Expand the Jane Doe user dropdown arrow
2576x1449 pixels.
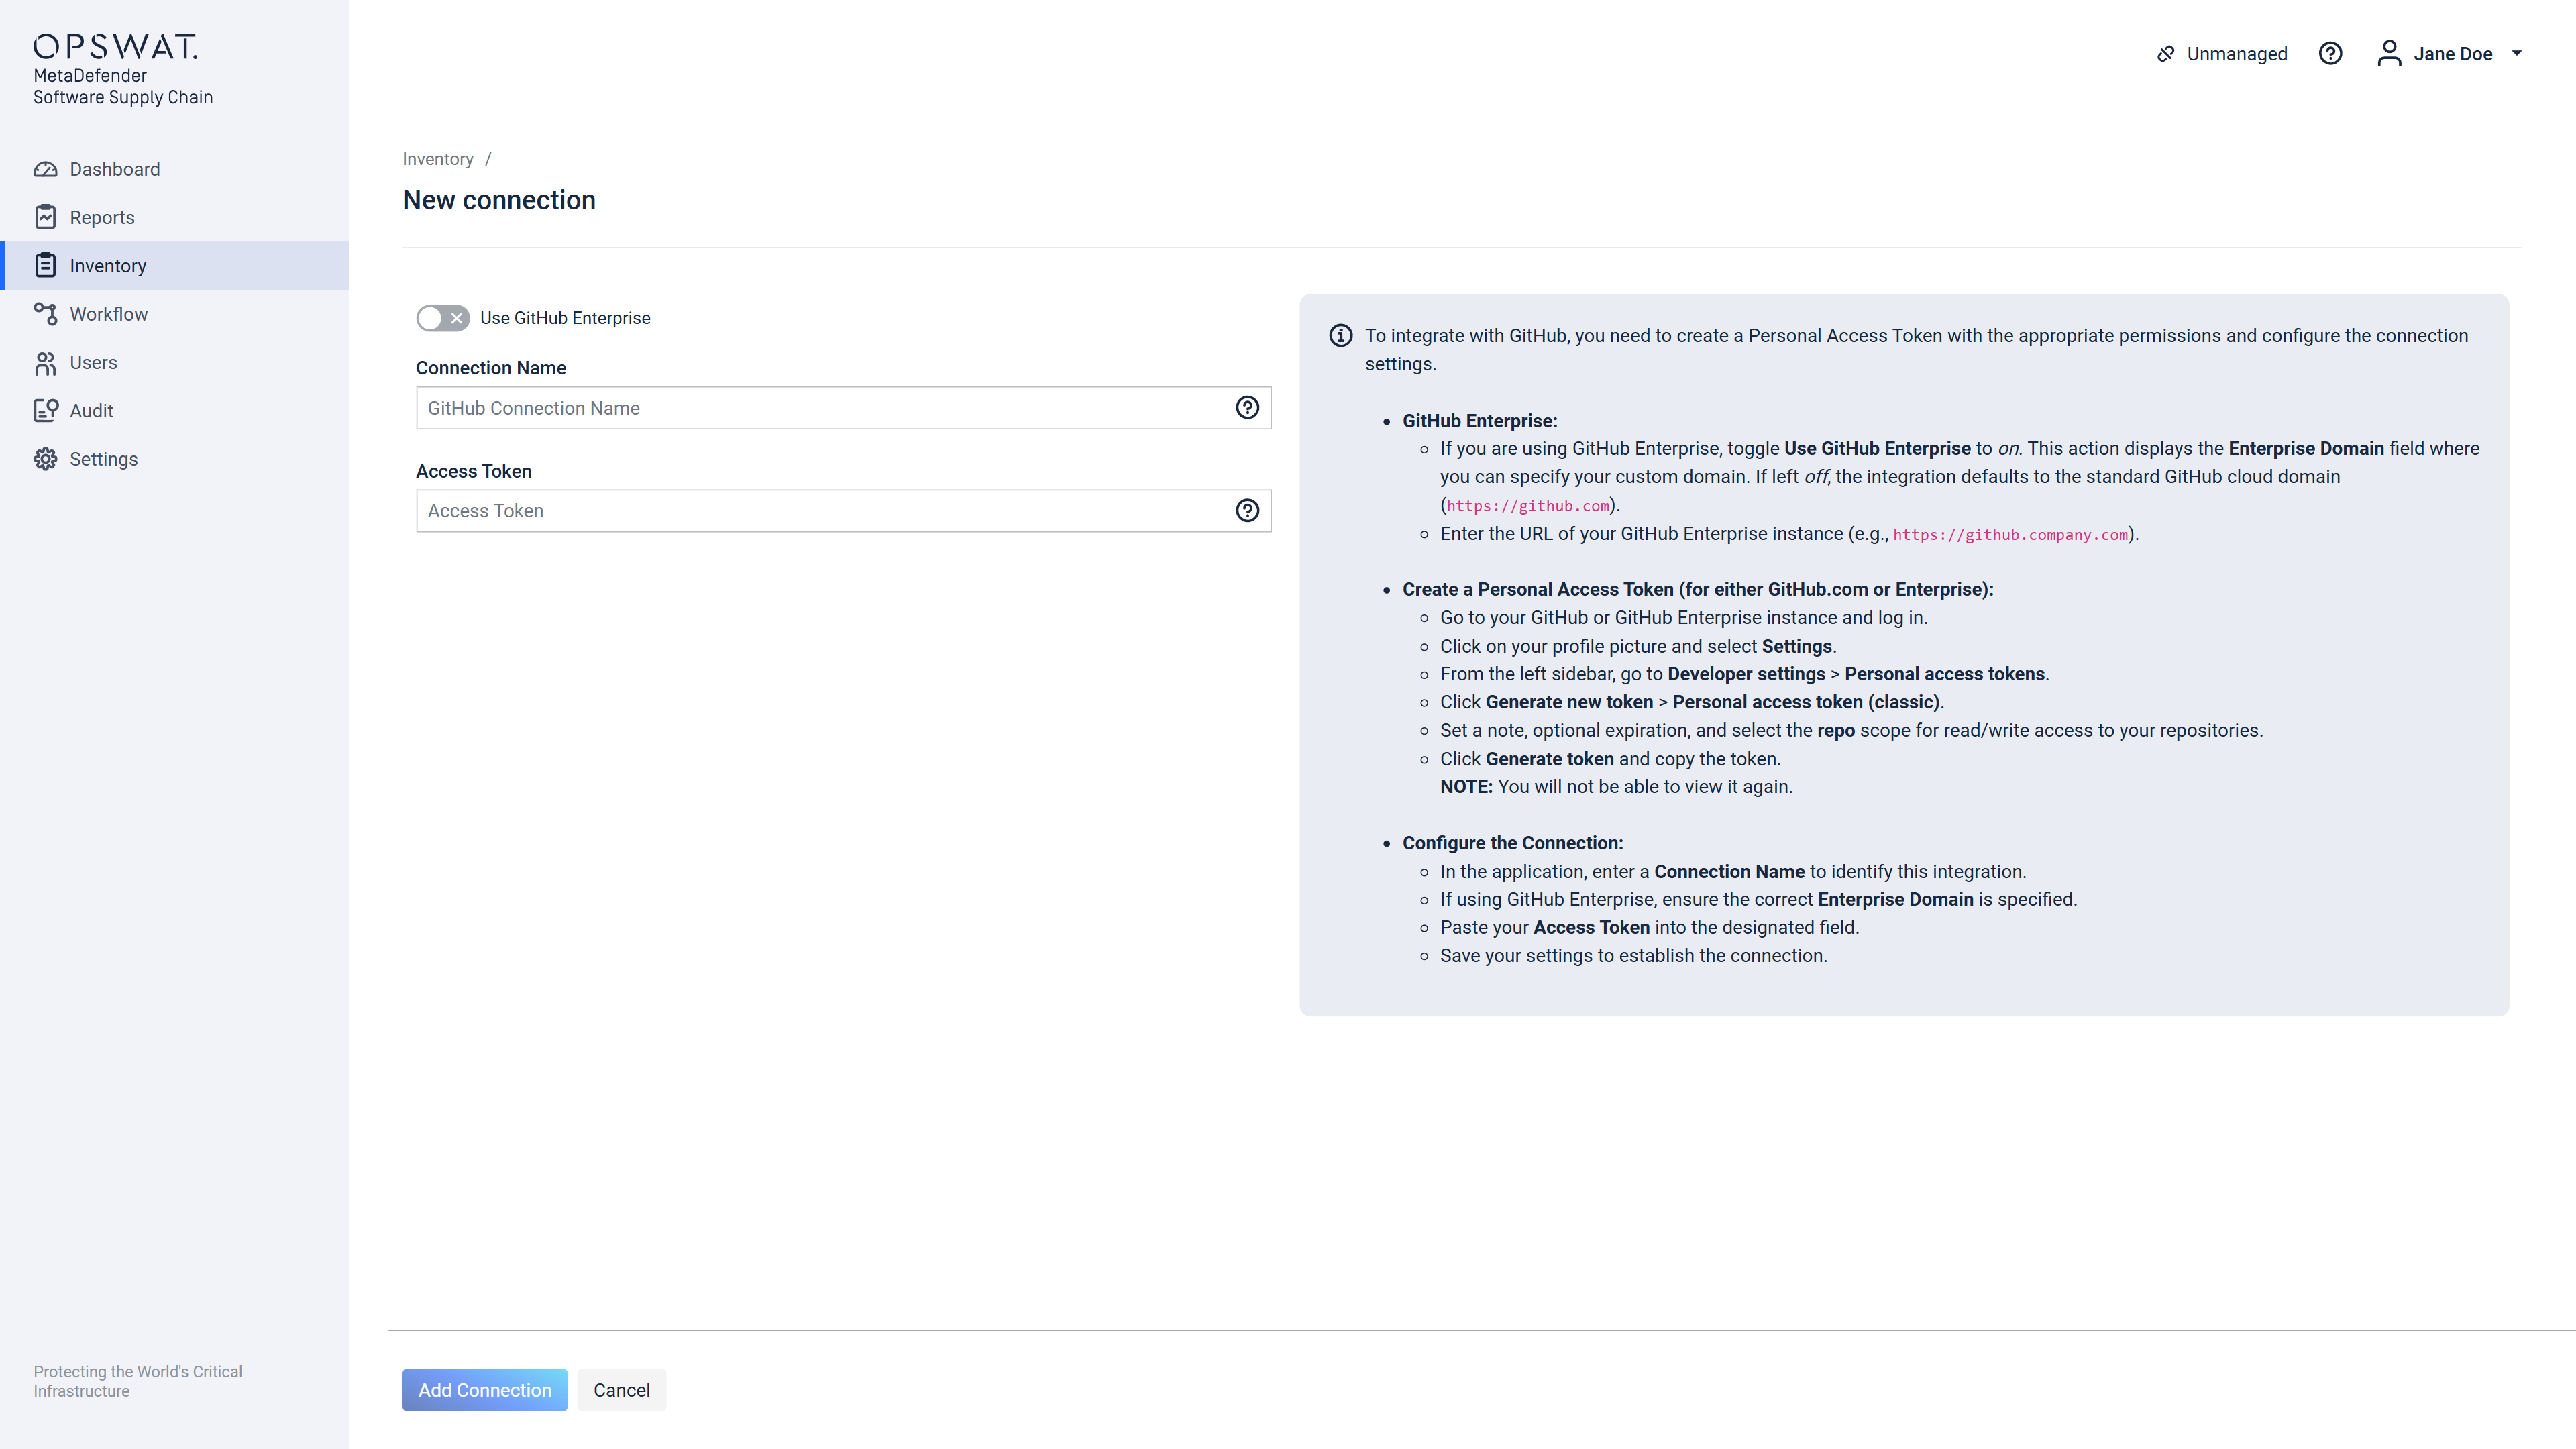(x=2517, y=54)
